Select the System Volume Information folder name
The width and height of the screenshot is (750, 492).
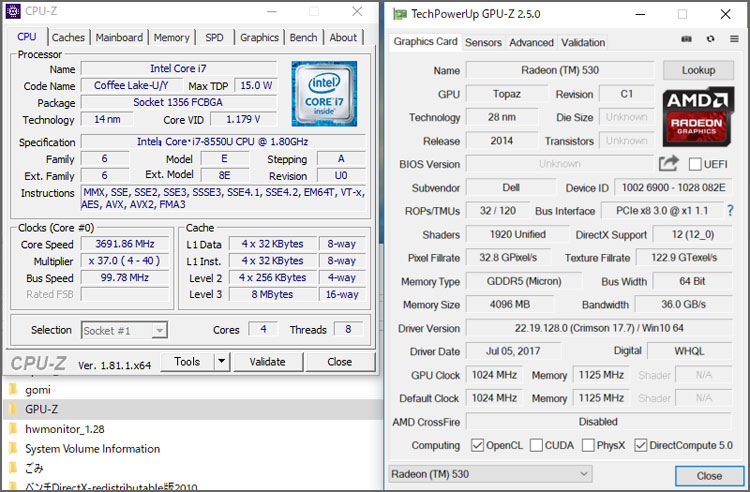[92, 448]
